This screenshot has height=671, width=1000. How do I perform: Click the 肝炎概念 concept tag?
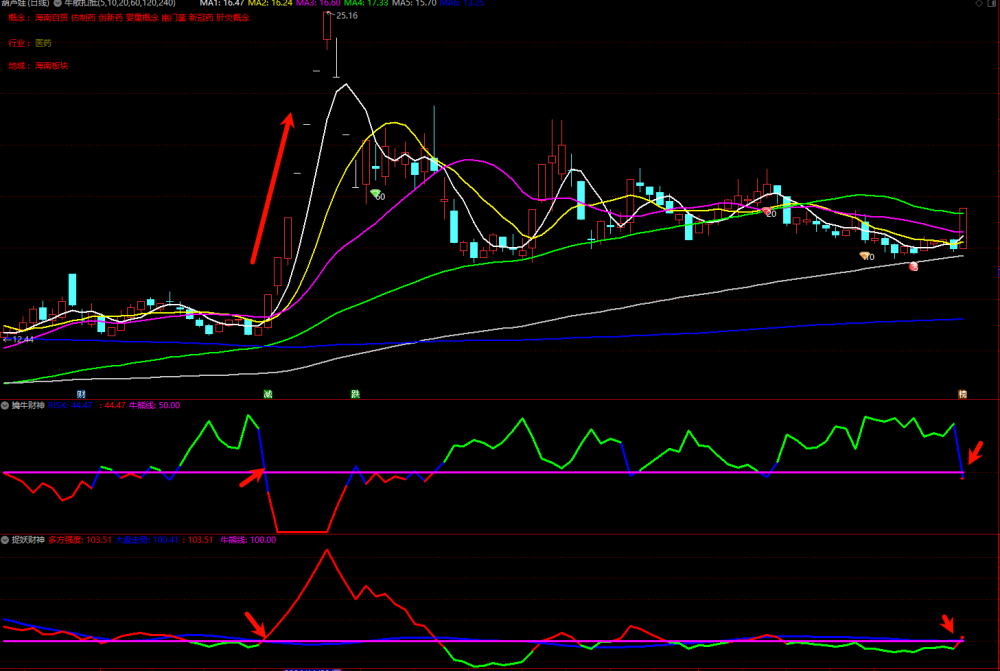point(233,18)
